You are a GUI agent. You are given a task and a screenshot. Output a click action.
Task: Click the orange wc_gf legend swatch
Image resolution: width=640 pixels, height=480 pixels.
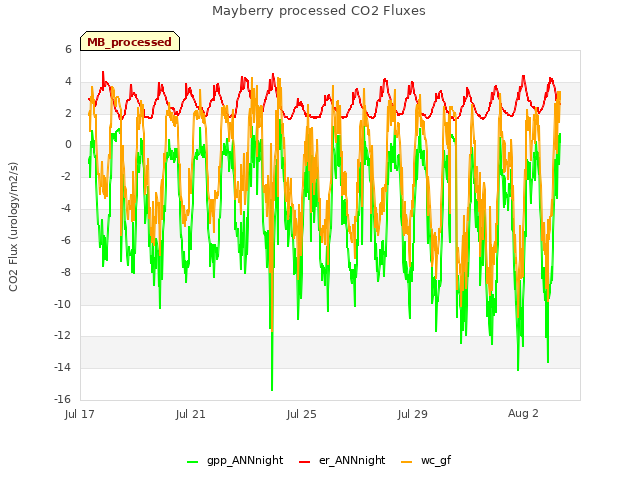click(x=407, y=462)
